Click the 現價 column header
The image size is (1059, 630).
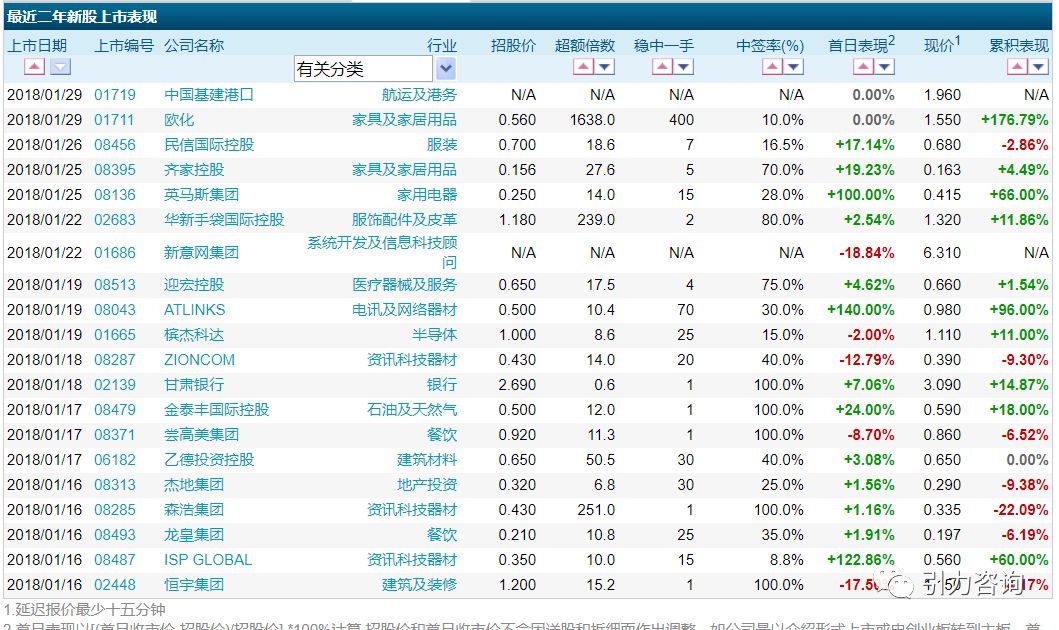941,45
